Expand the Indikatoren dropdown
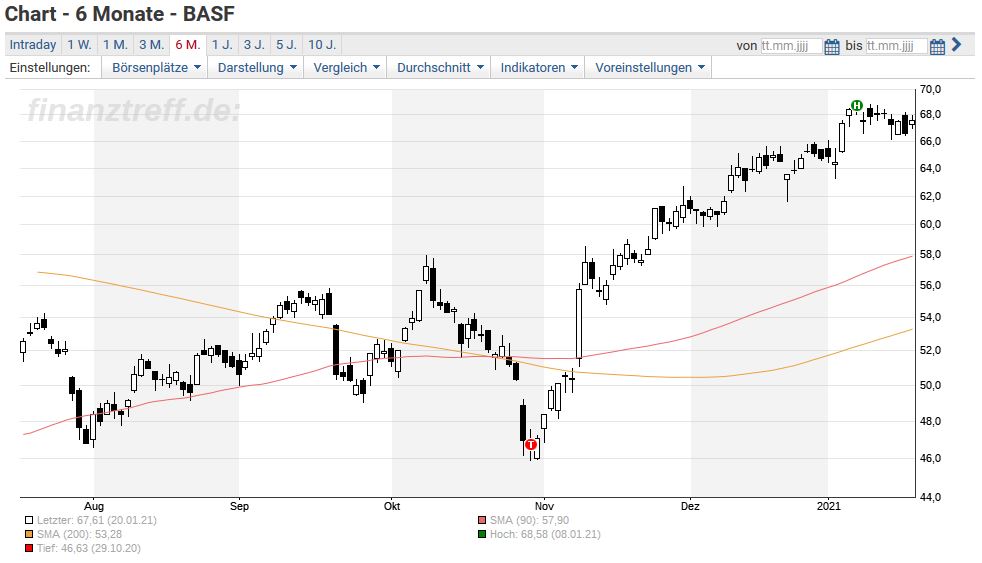The image size is (982, 563). [539, 68]
